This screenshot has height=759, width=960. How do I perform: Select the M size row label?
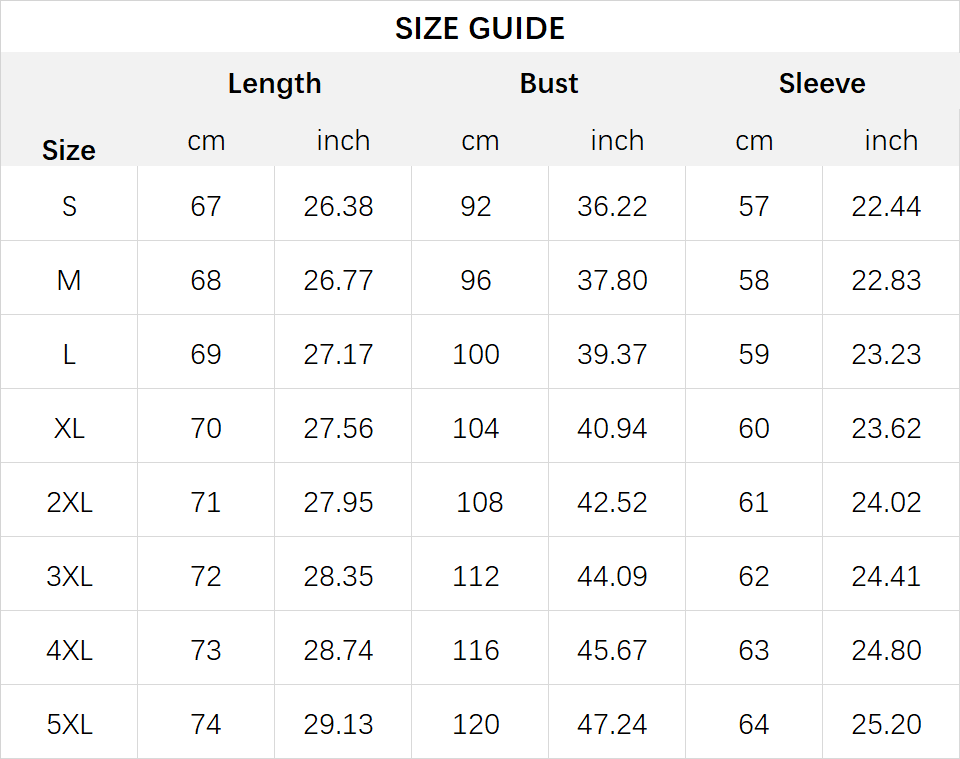(69, 280)
